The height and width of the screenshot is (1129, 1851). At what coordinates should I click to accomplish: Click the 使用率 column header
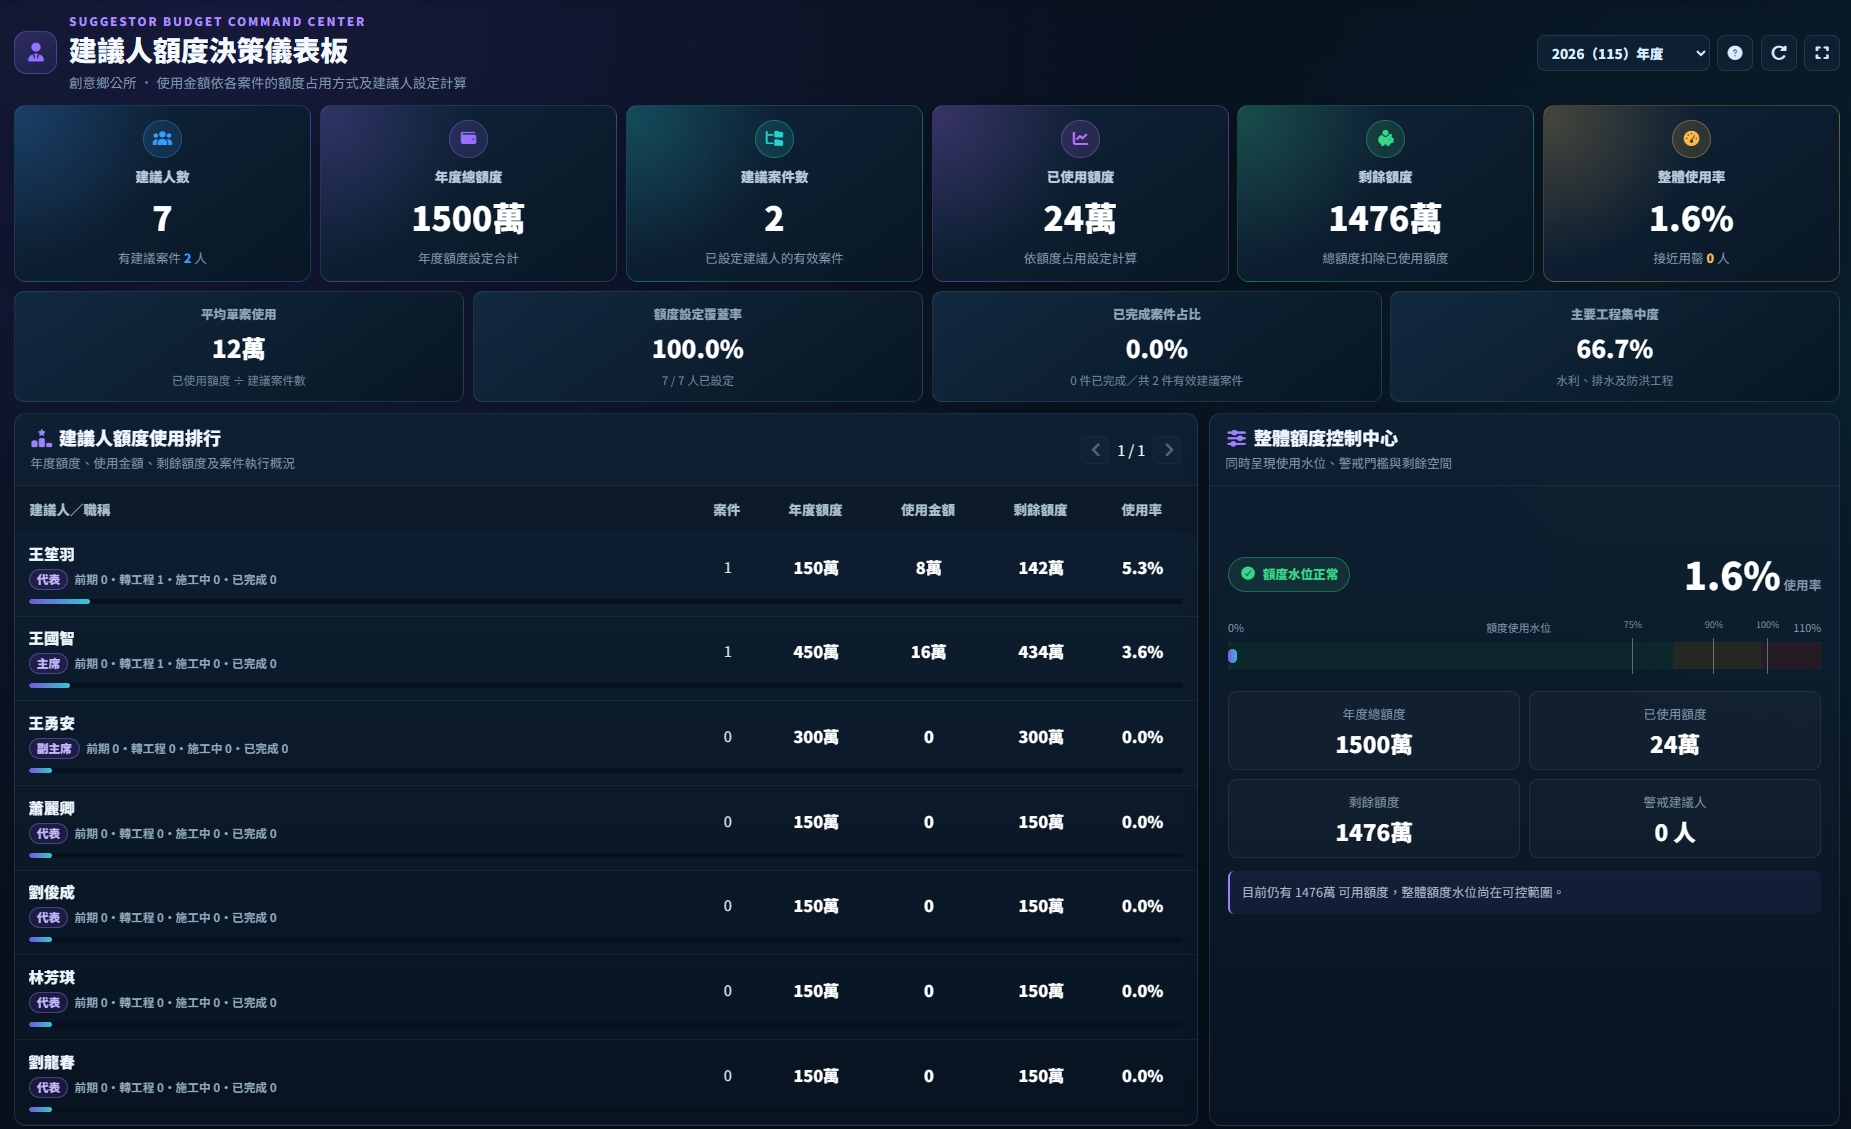(x=1141, y=510)
